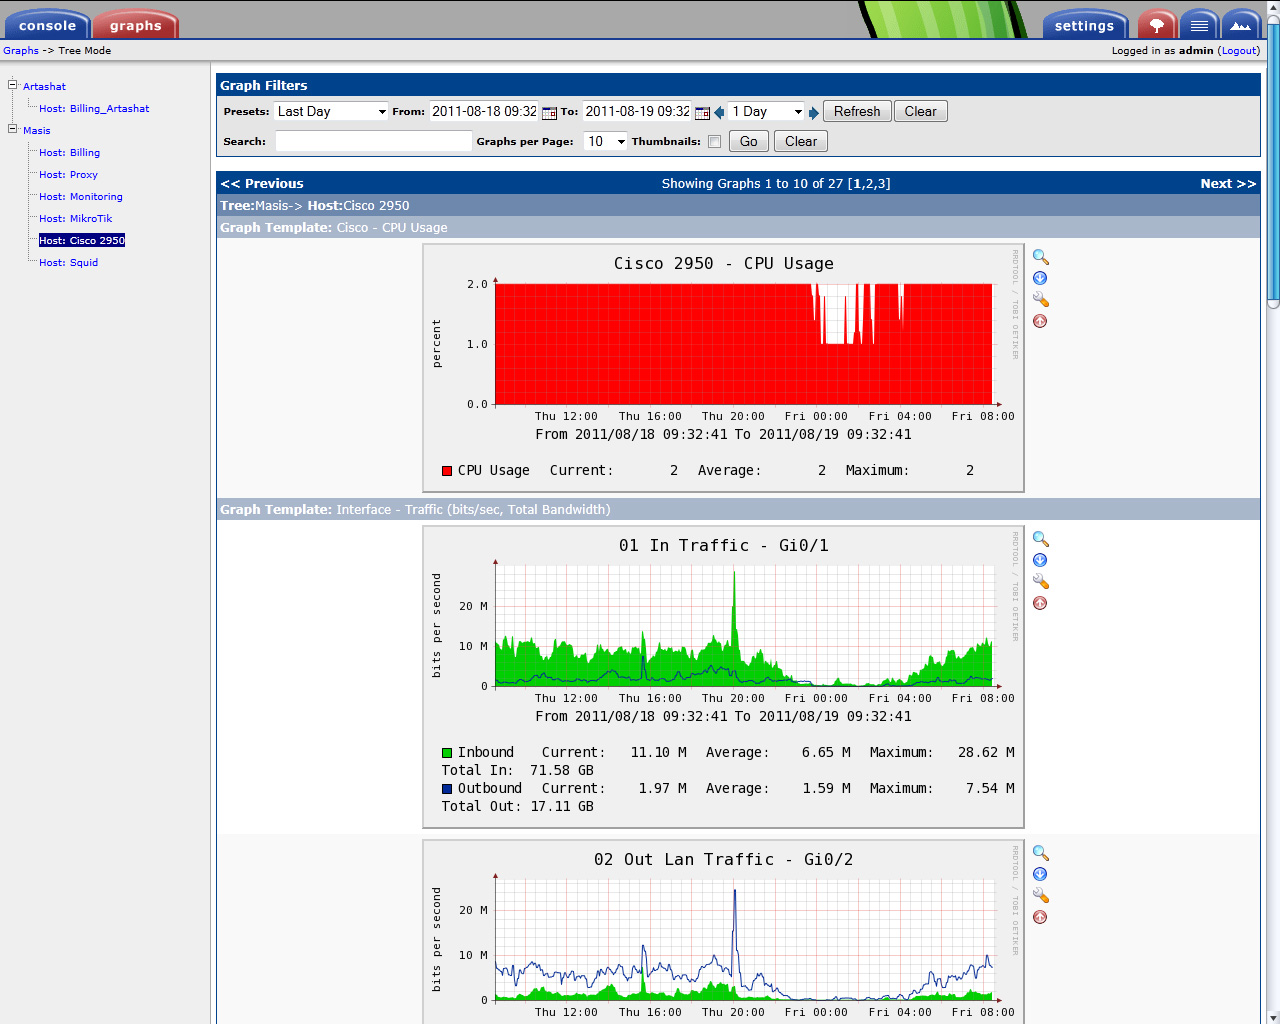Switch to preview view mode icon
1280x1024 pixels.
click(x=1241, y=25)
